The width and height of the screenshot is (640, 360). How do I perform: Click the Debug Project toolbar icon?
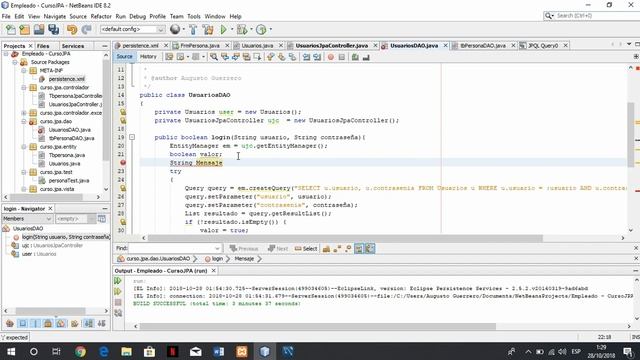[242, 29]
